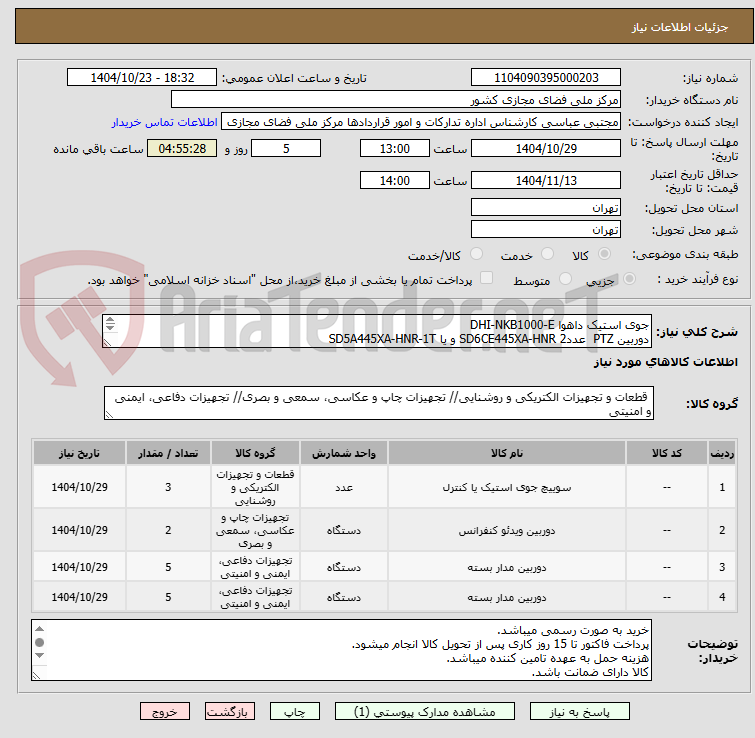Click the توضیحات خریدار notes text area
This screenshot has height=738, width=755.
tap(341, 650)
